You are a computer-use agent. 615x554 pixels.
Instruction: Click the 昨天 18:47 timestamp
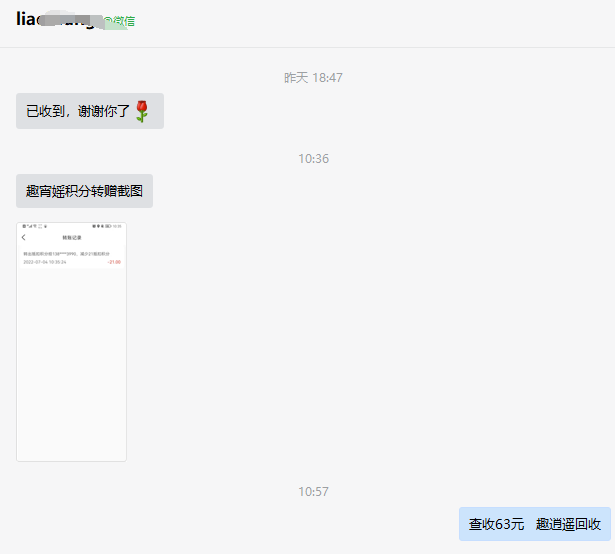[313, 77]
